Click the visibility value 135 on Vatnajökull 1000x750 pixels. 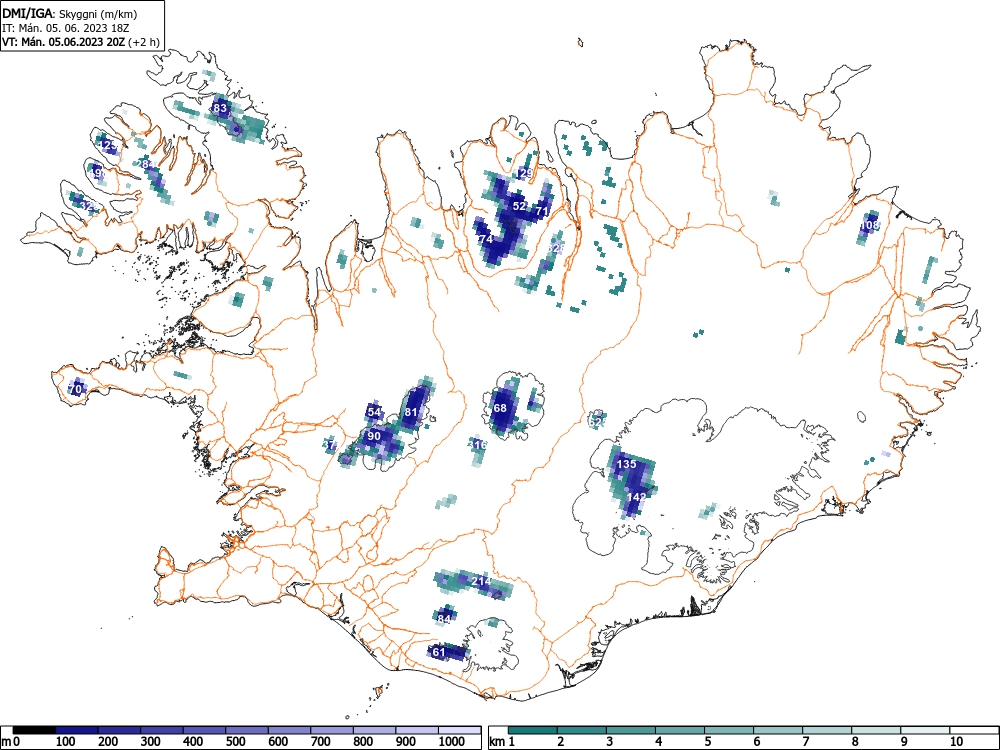(x=626, y=464)
